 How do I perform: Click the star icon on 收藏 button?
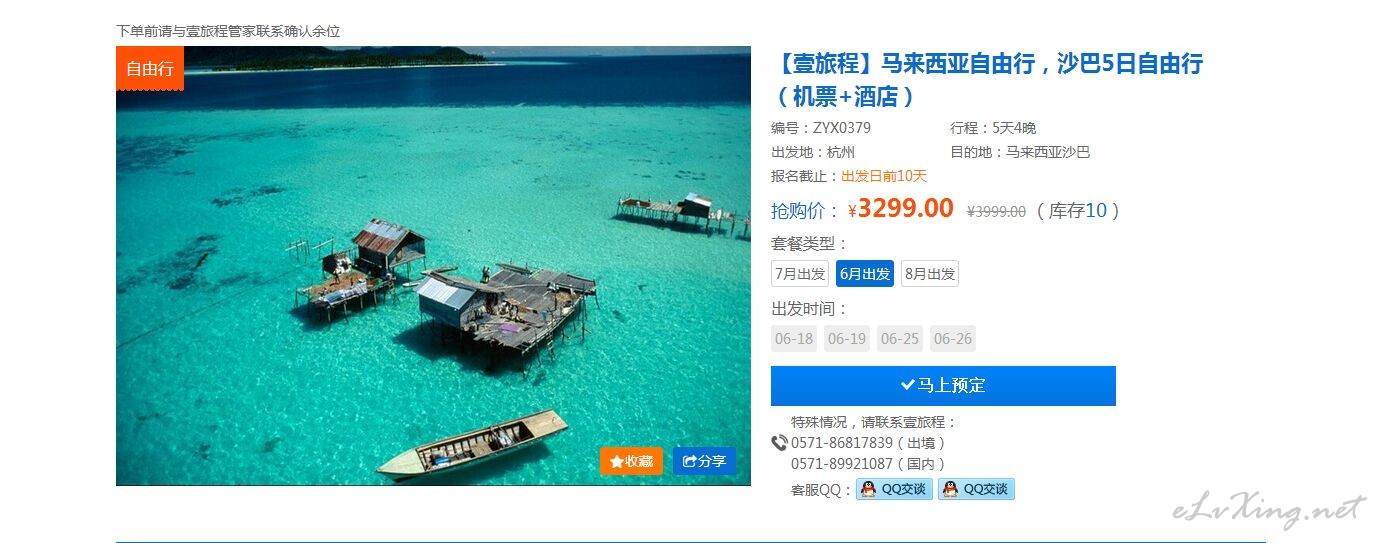tap(617, 461)
